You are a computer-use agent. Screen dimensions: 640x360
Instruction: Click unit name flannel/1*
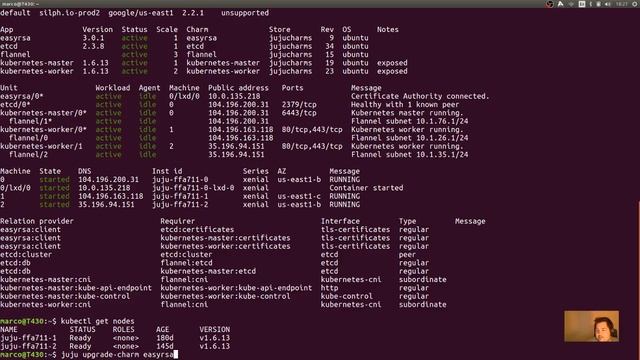click(x=30, y=121)
